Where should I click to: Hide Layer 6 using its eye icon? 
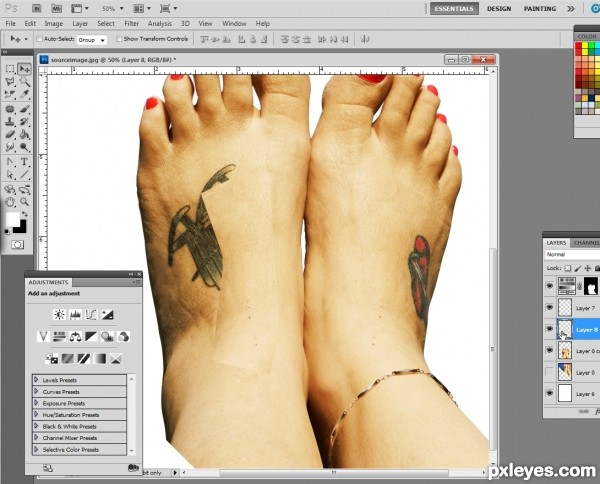tap(549, 393)
